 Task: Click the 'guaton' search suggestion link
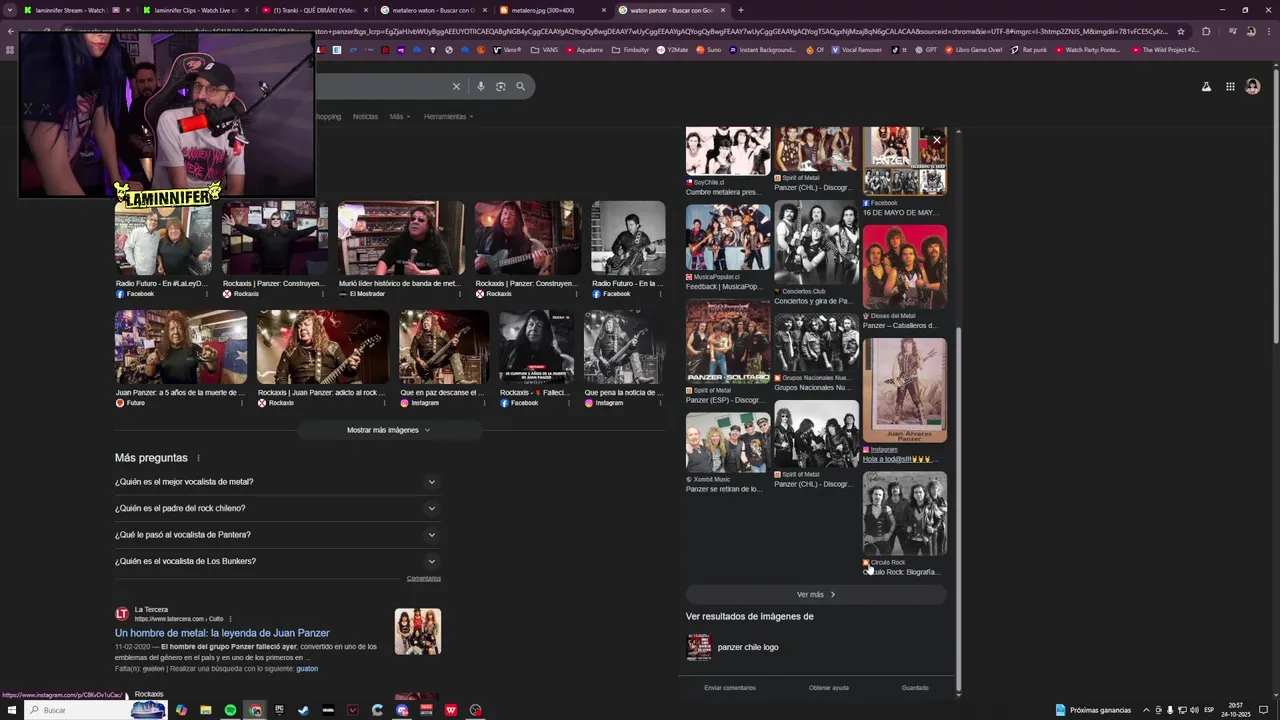[x=307, y=669]
